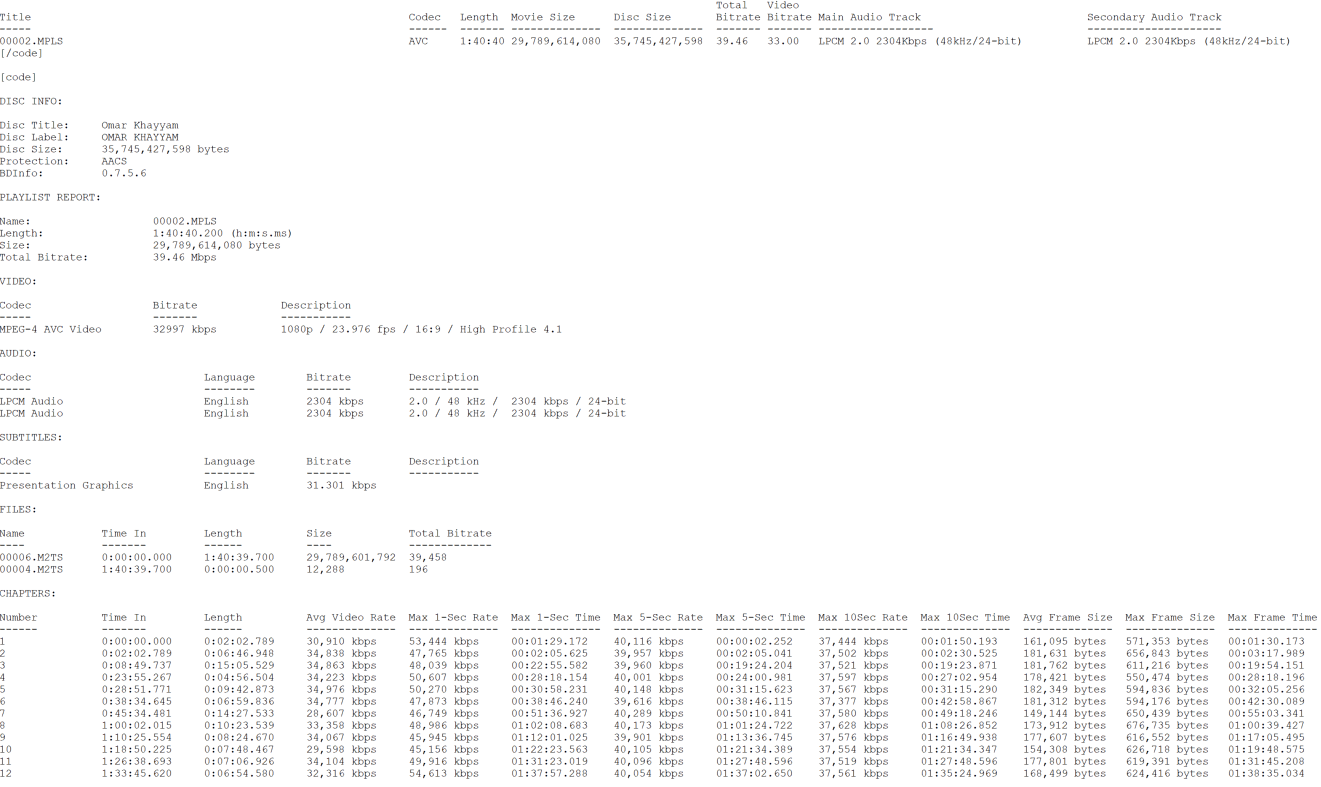
Task: Click the DISC INFO heading
Action: coord(31,101)
